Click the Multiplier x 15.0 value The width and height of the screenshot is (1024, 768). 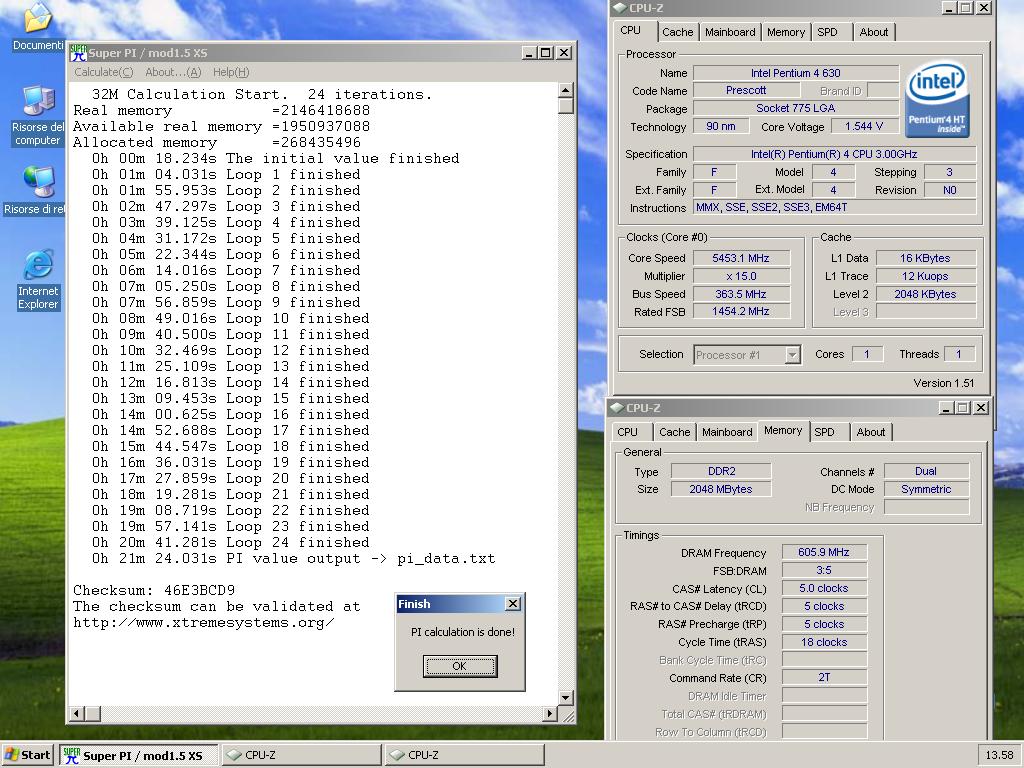[741, 276]
